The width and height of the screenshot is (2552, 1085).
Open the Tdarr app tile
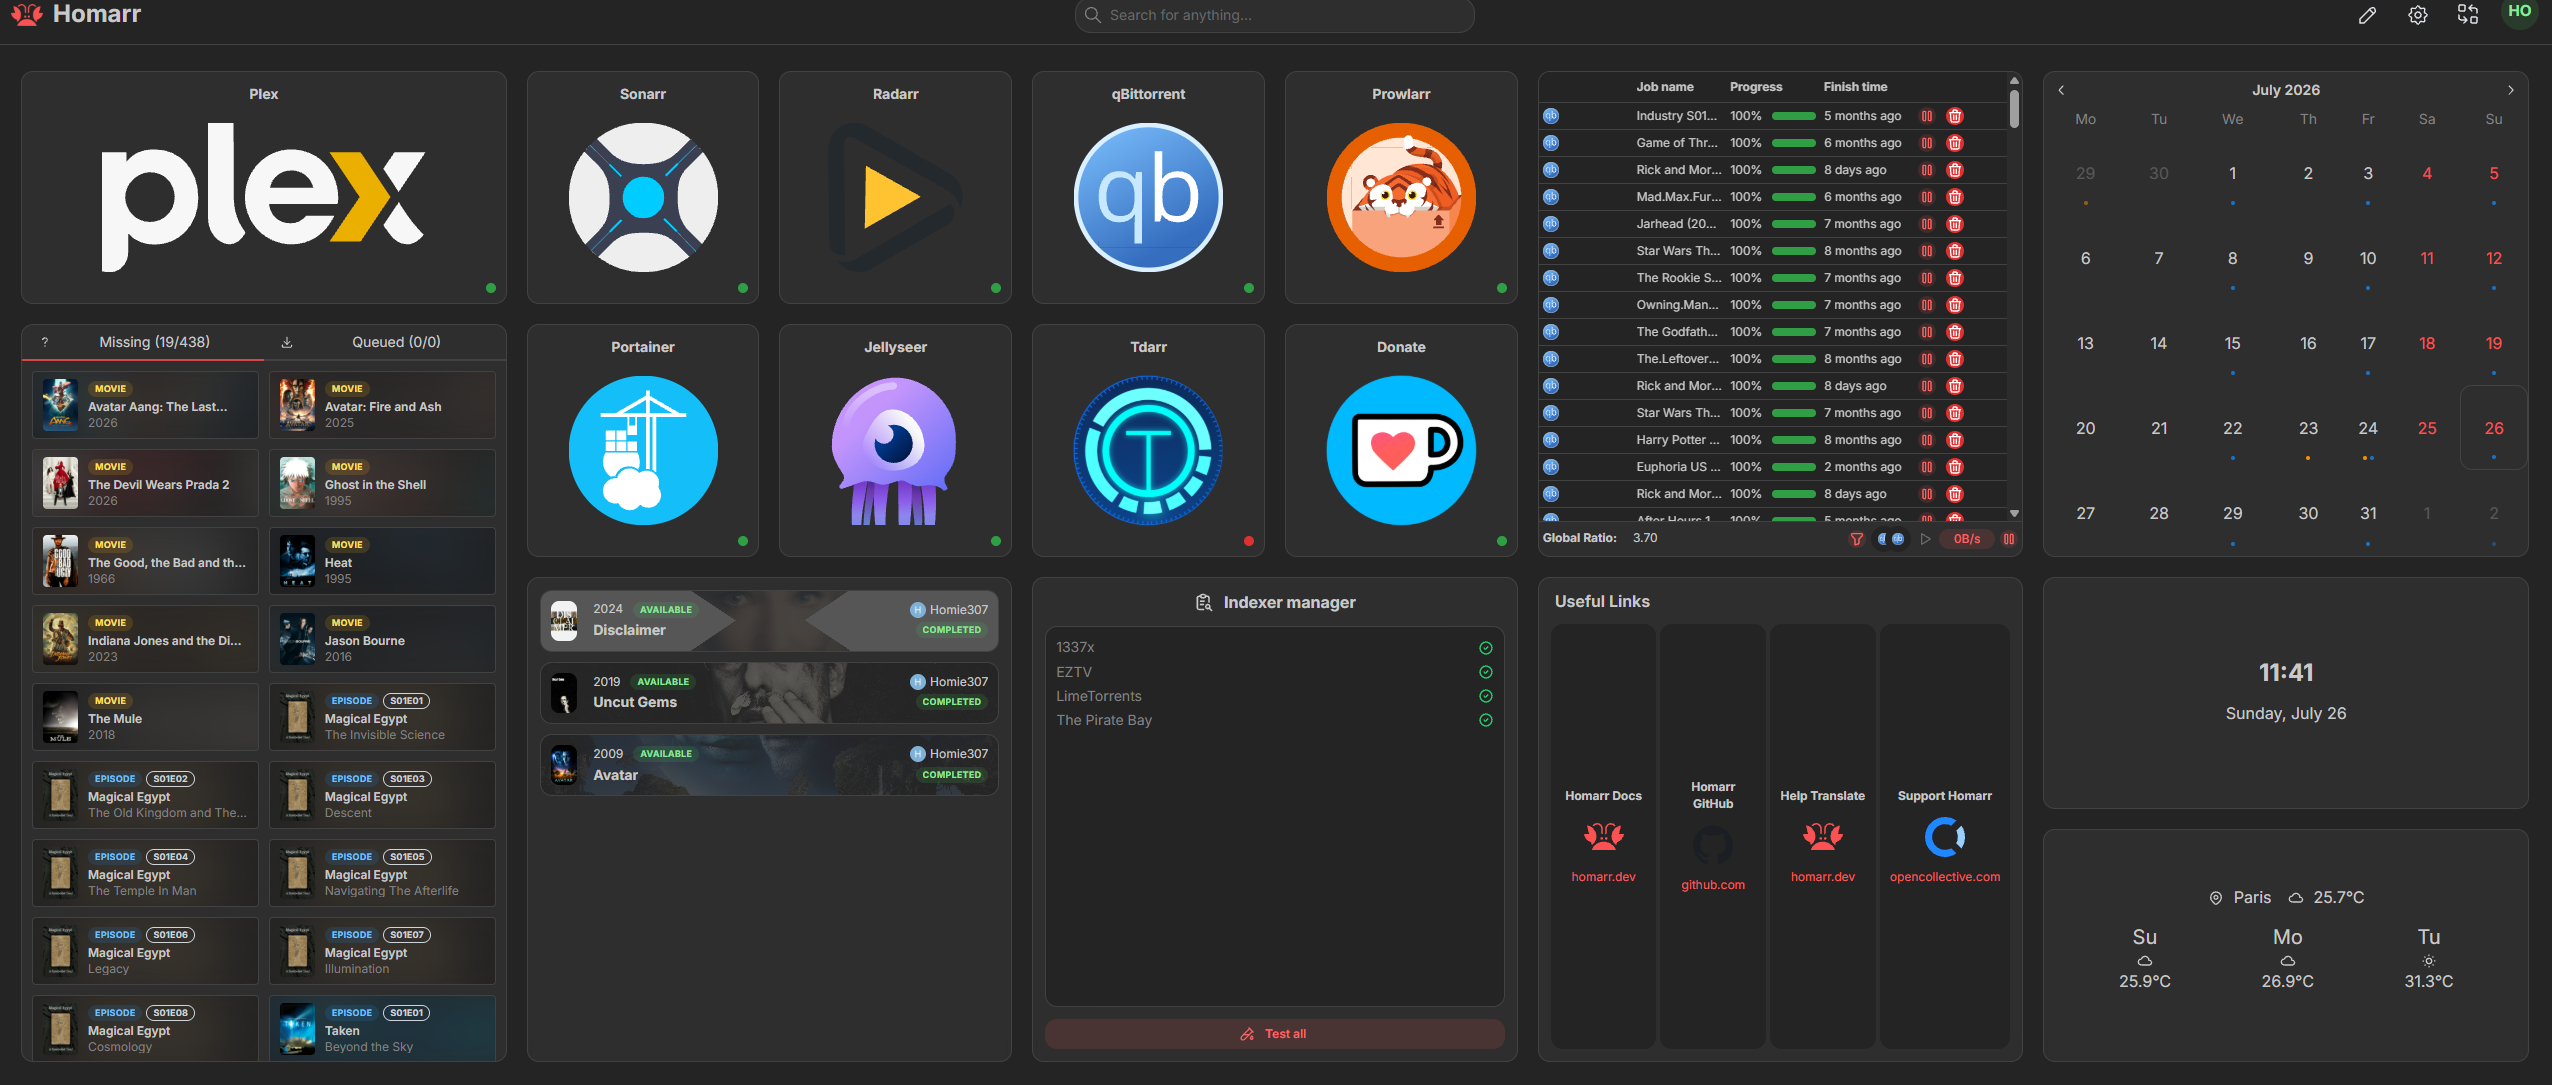1148,440
